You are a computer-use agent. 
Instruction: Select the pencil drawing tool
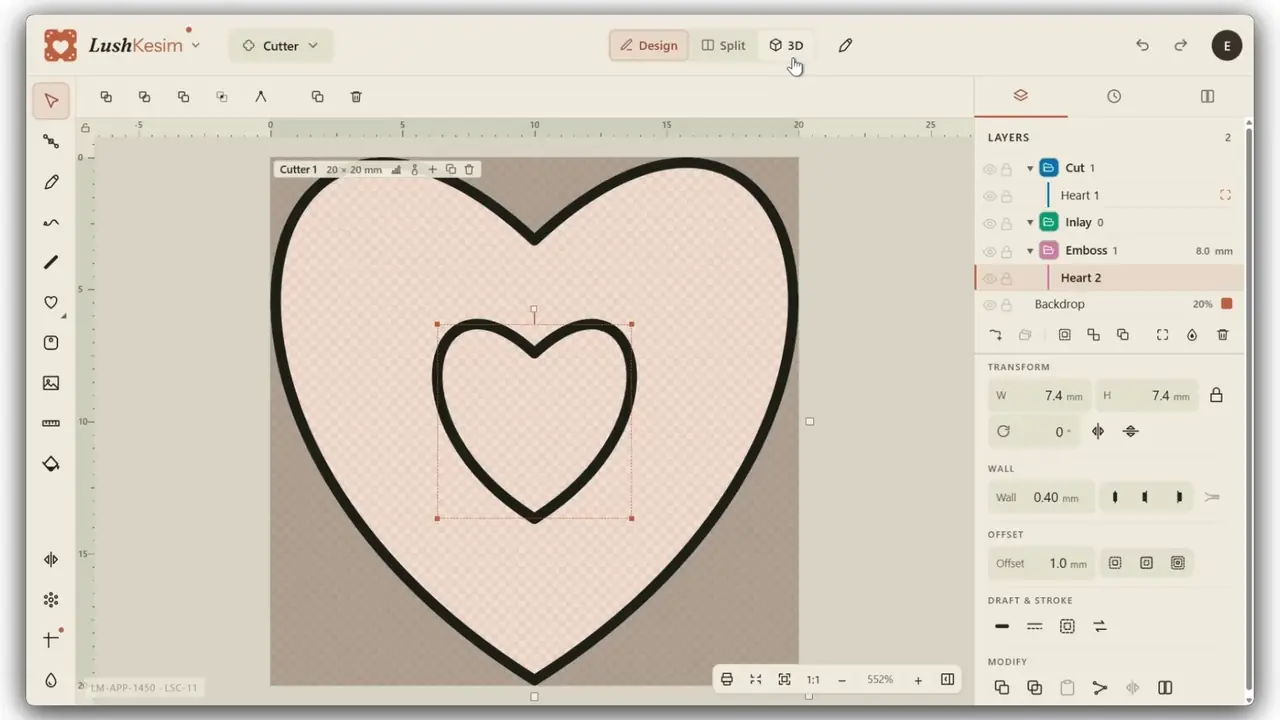(51, 182)
